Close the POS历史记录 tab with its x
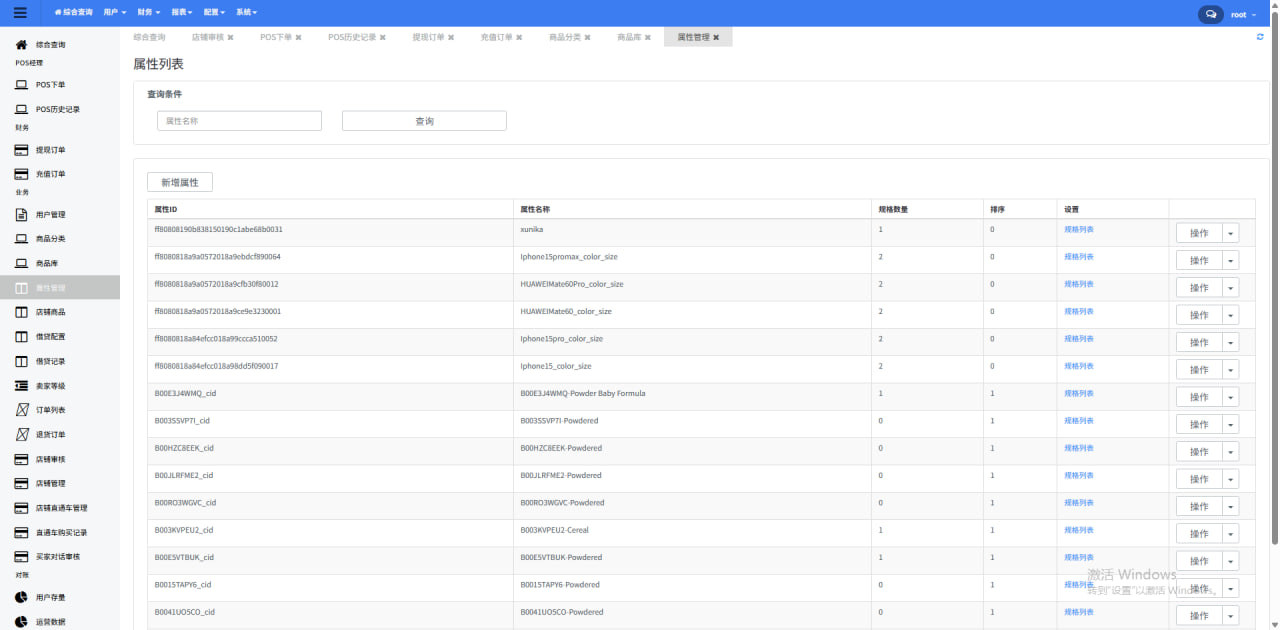The width and height of the screenshot is (1280, 630). tap(382, 37)
